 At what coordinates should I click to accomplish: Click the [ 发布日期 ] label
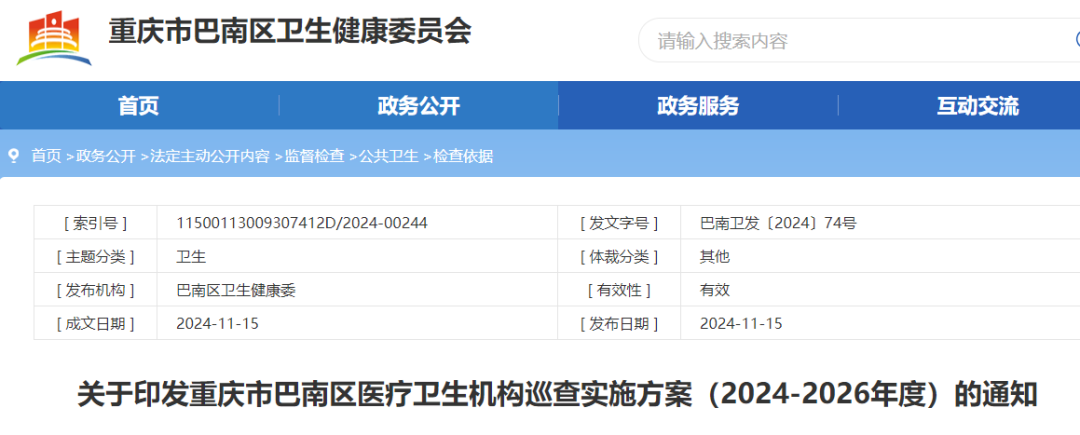click(x=619, y=323)
